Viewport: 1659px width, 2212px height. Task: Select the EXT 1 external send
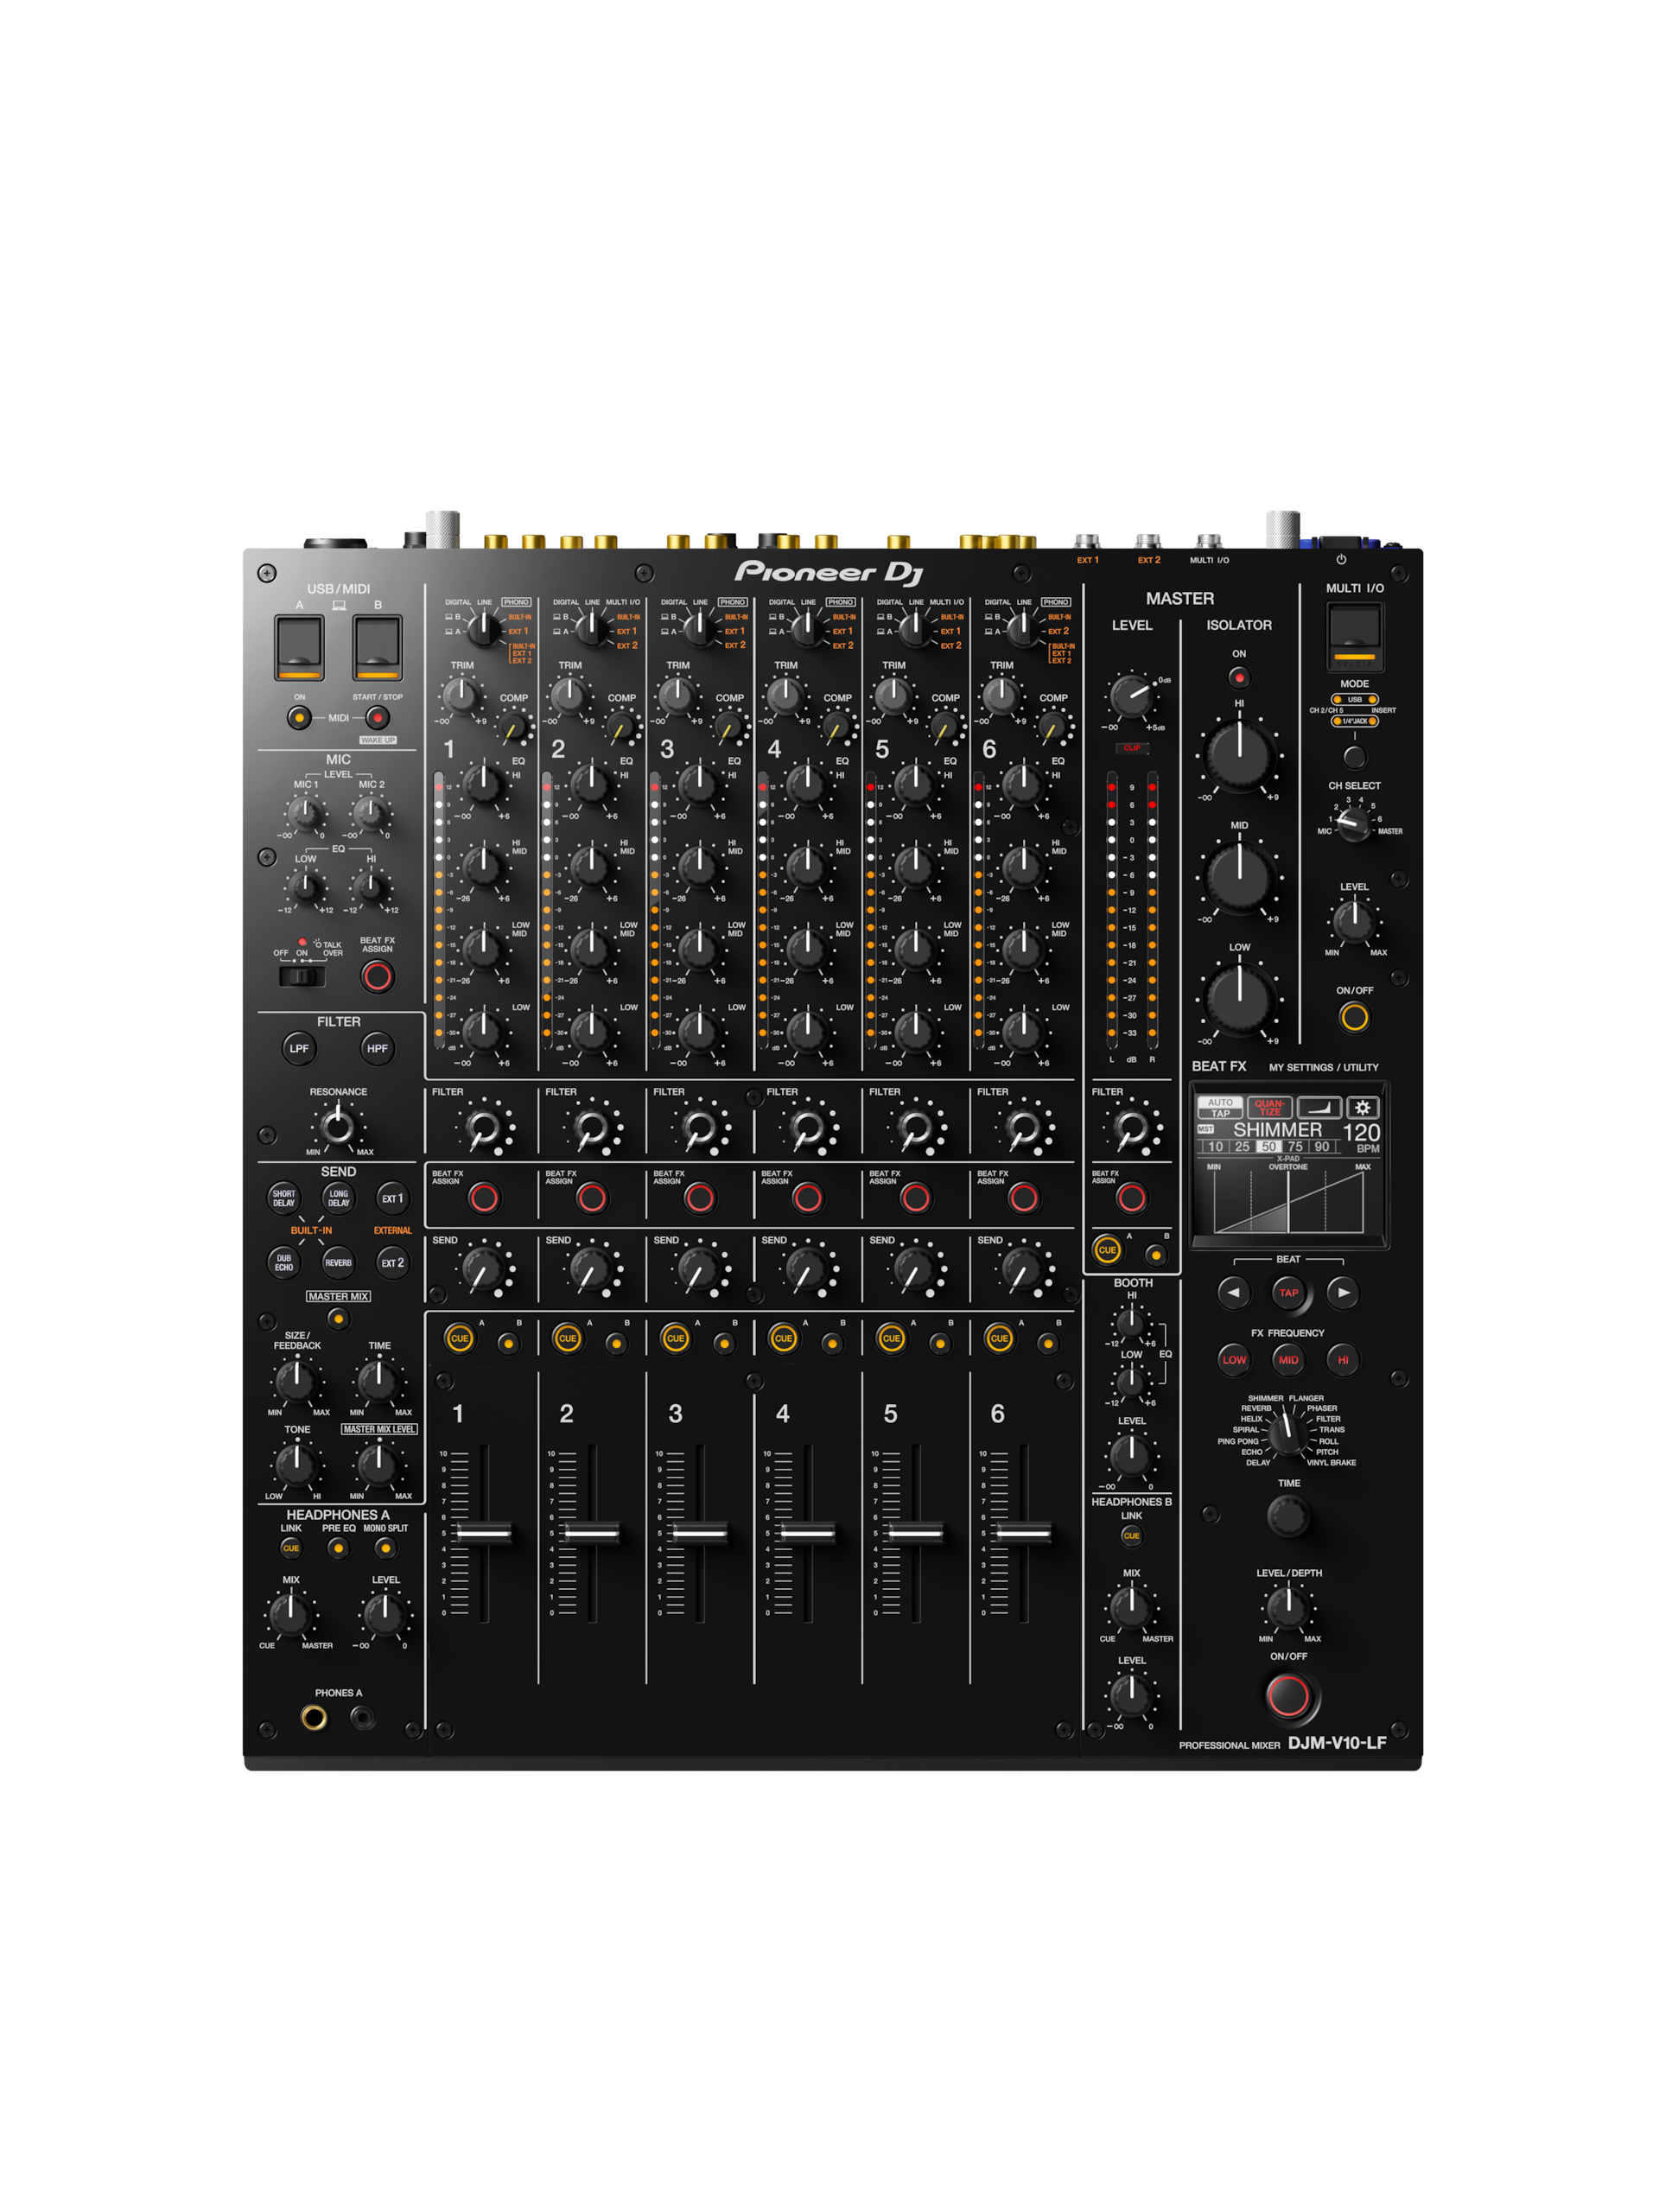(x=394, y=1199)
